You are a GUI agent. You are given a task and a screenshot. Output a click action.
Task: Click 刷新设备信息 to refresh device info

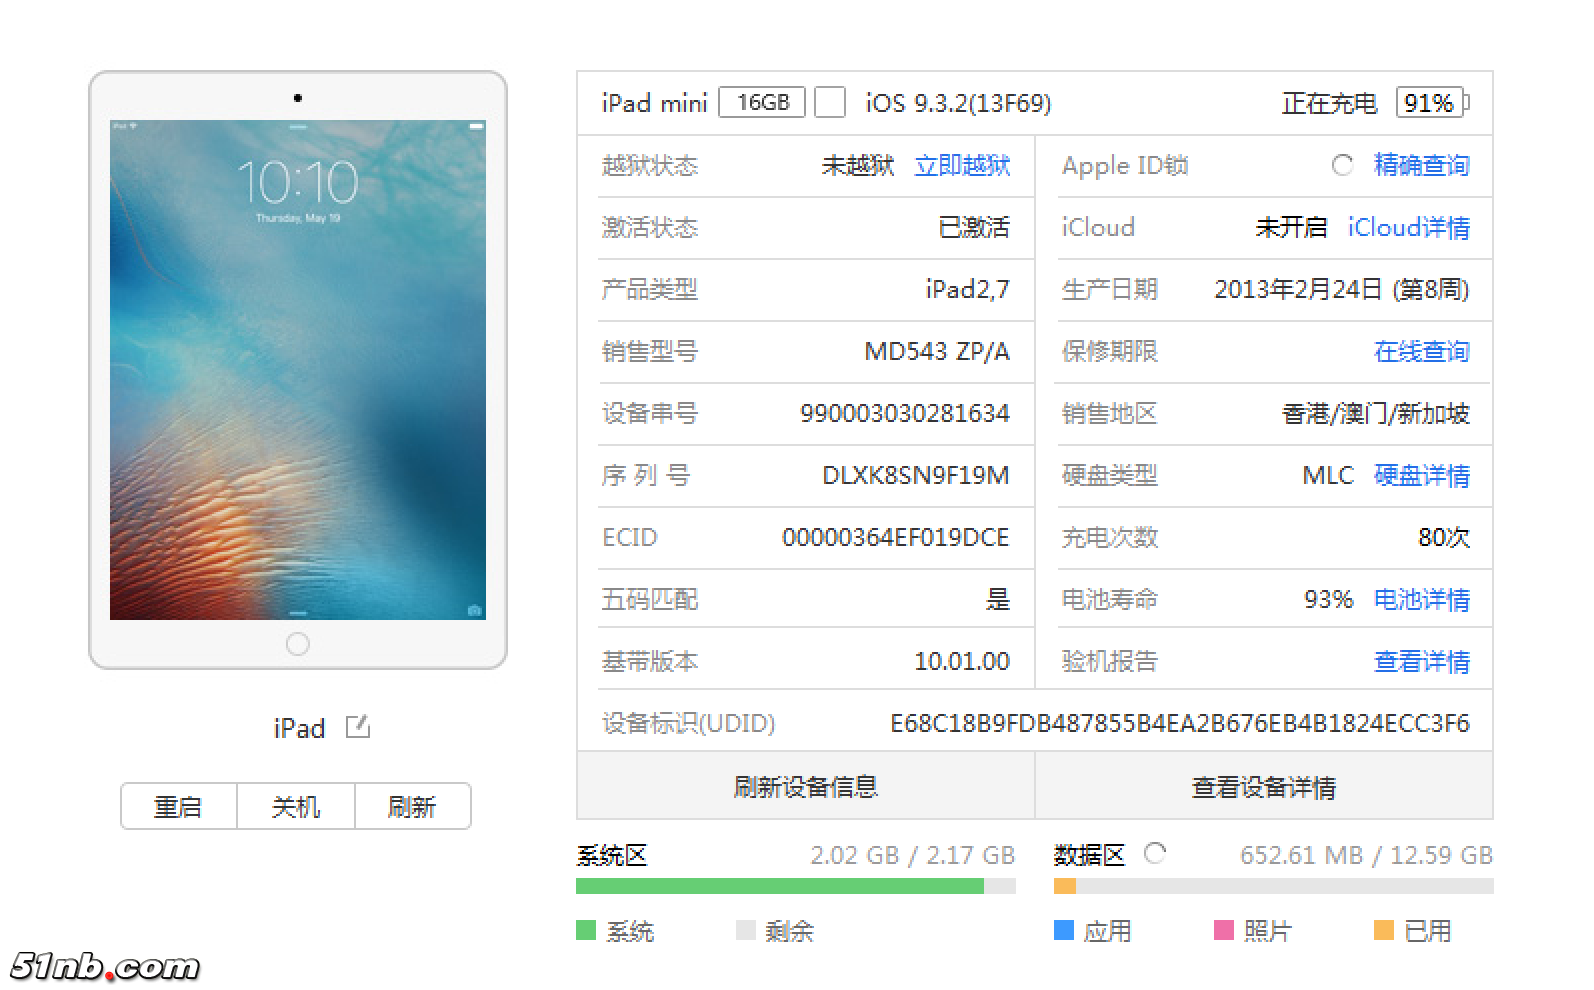click(805, 787)
